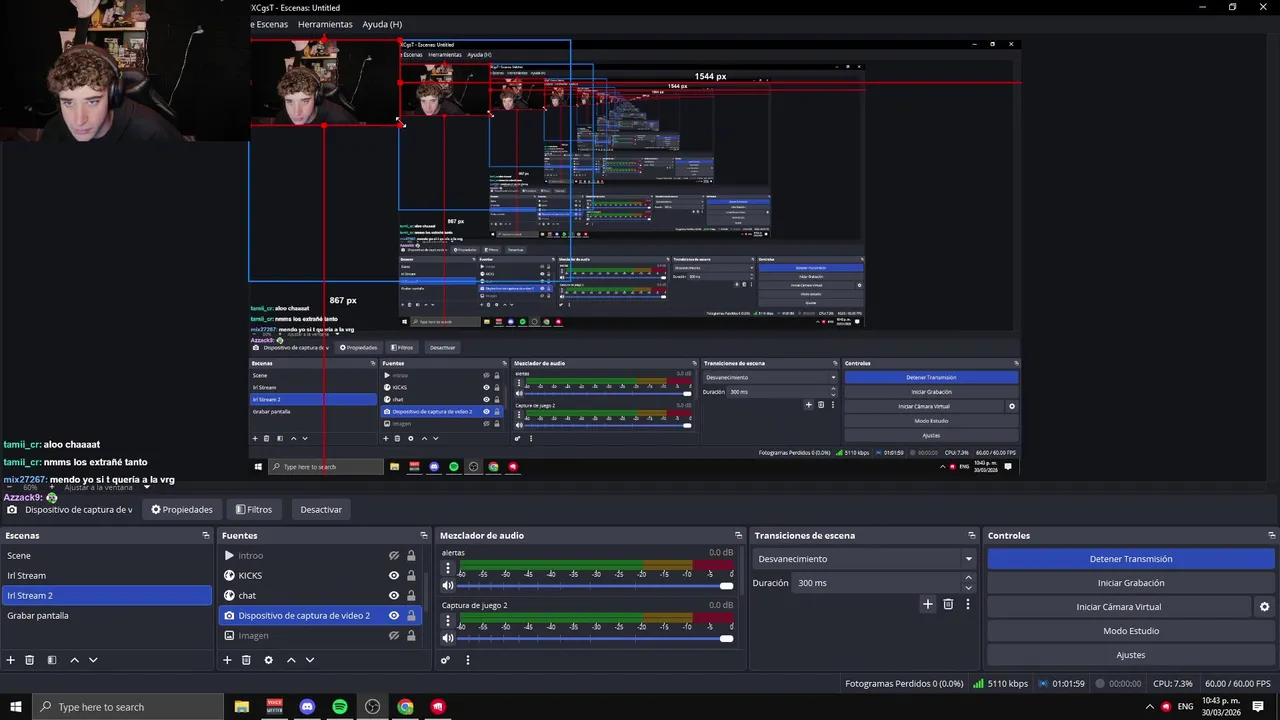Click the Windows taskbar search box
The height and width of the screenshot is (720, 1280).
tap(128, 707)
